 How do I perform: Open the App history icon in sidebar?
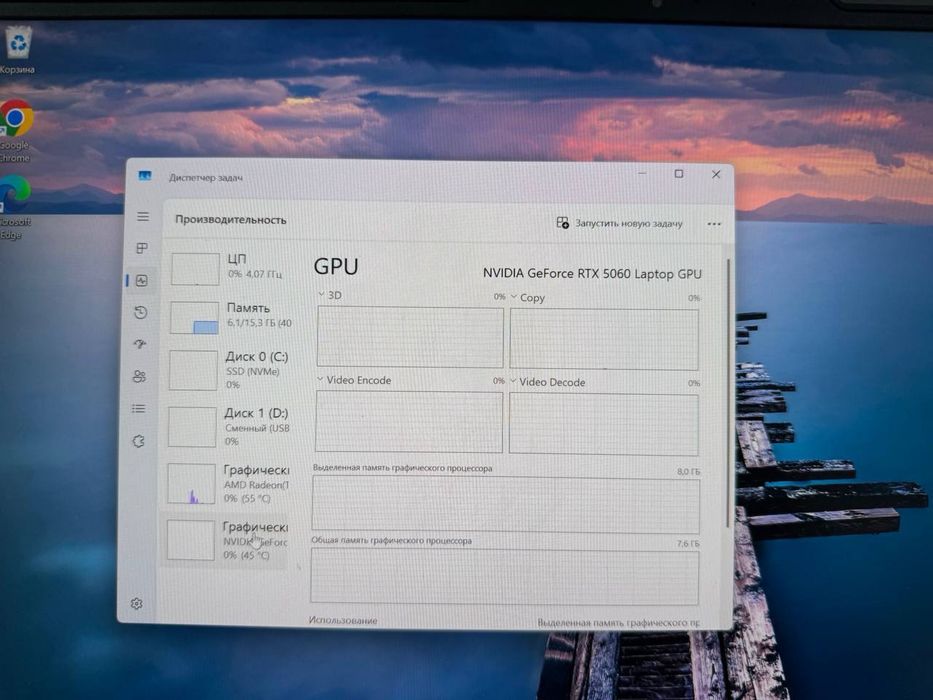coord(141,312)
